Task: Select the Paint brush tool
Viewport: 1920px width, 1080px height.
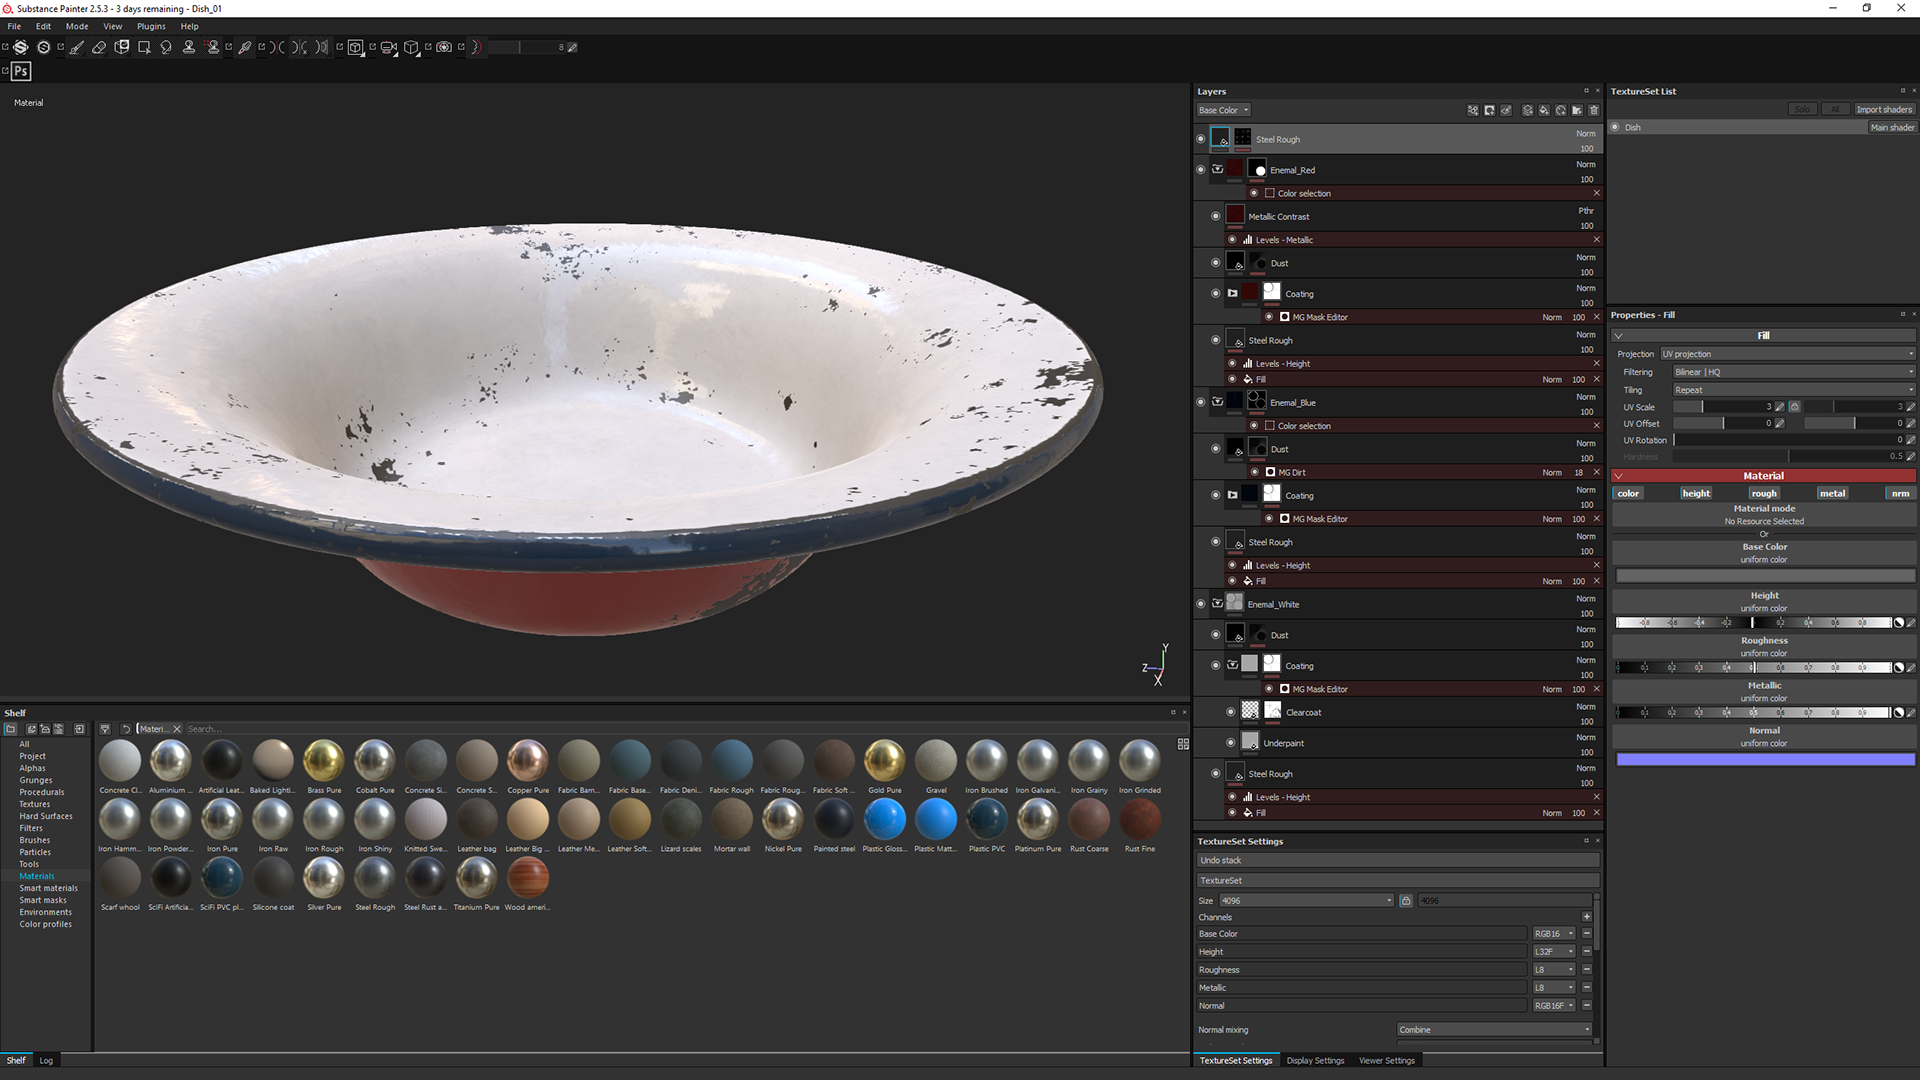Action: click(x=76, y=47)
